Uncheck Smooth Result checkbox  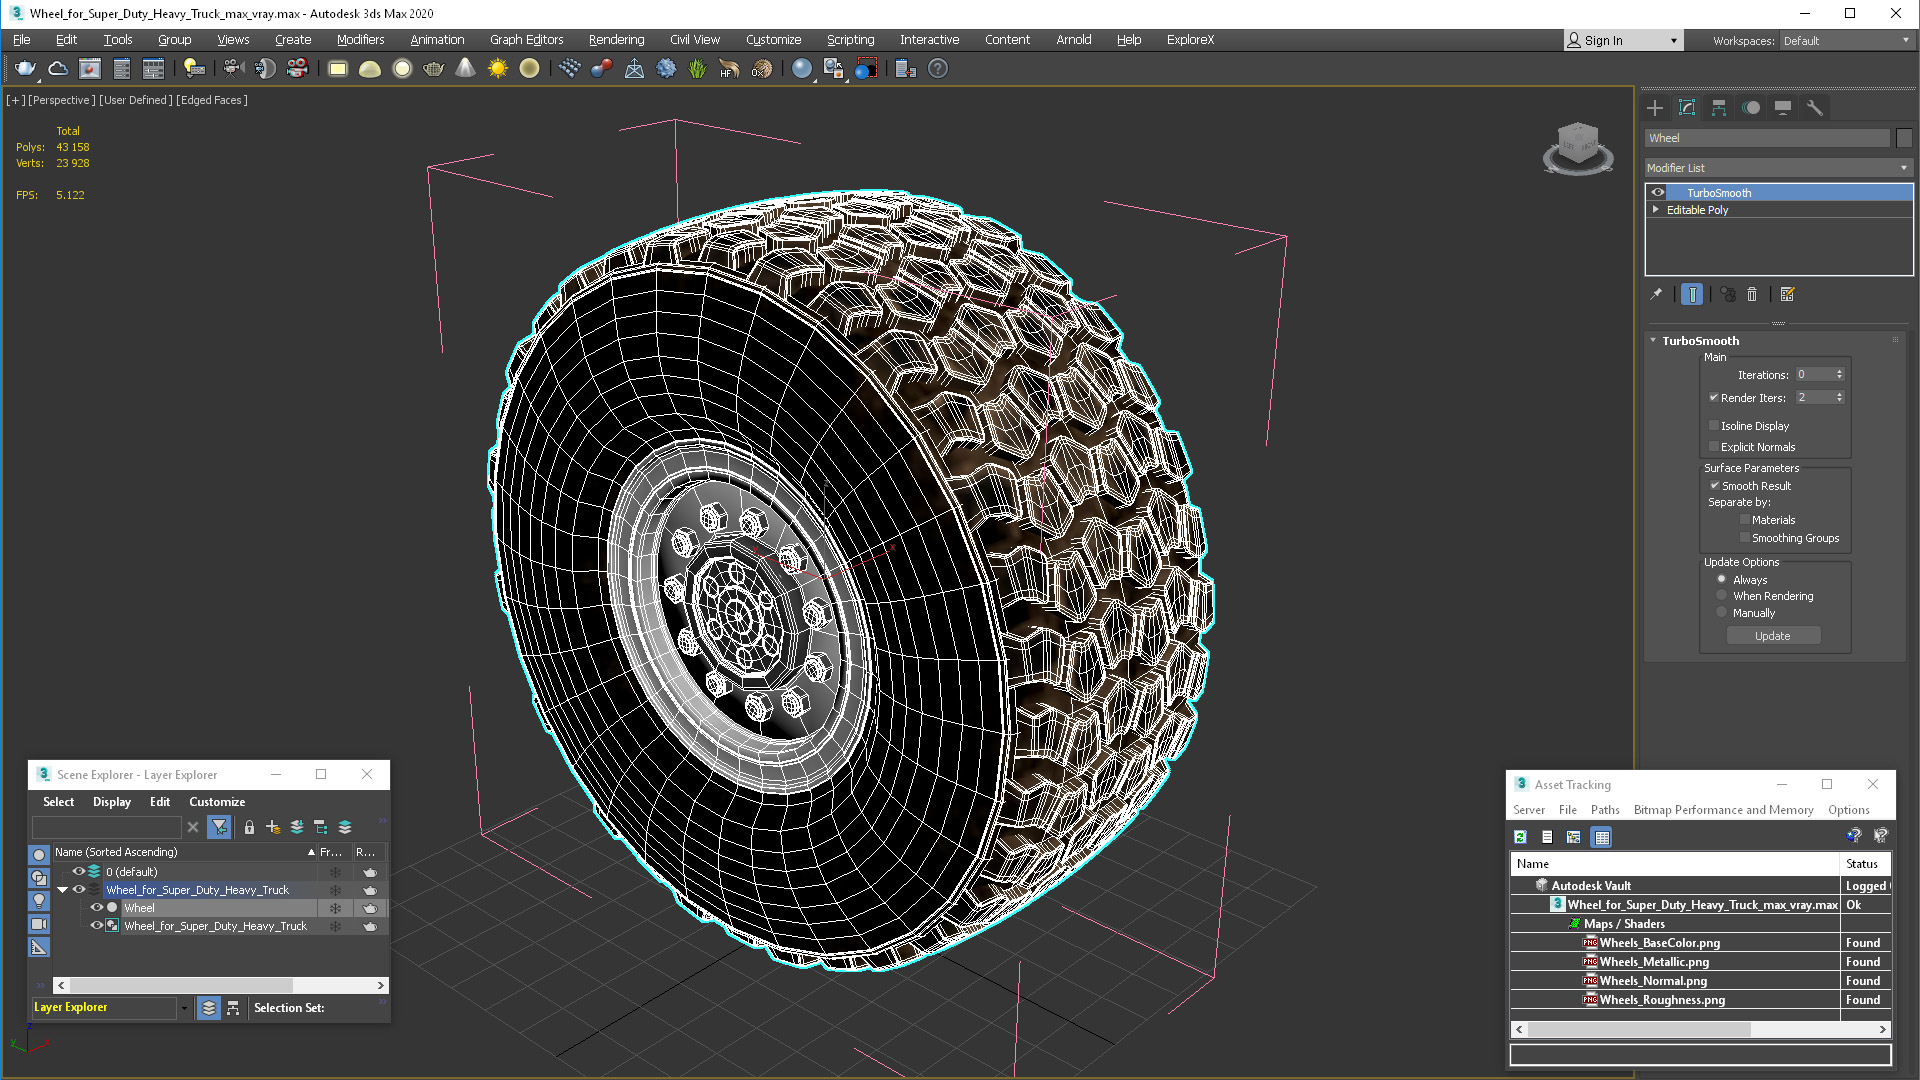pos(1714,485)
